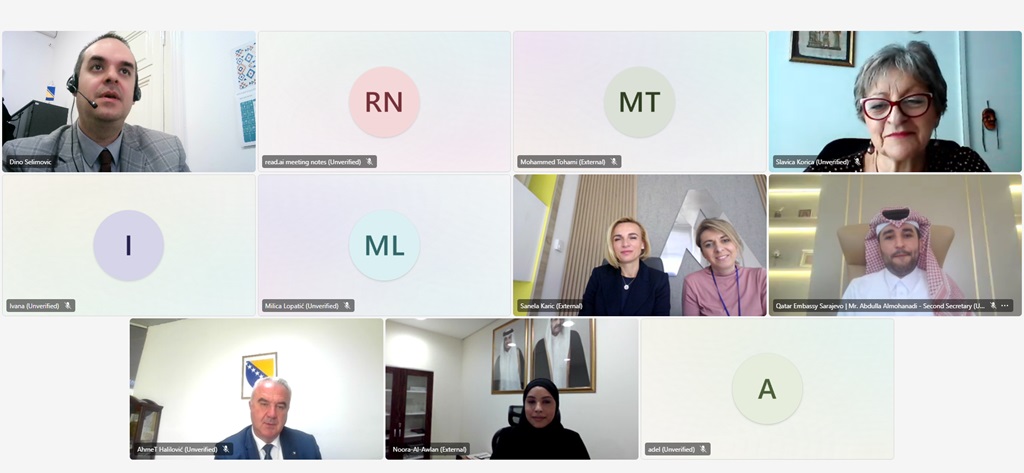Click the Sanela Karic video tile
The image size is (1024, 473).
tap(639, 245)
